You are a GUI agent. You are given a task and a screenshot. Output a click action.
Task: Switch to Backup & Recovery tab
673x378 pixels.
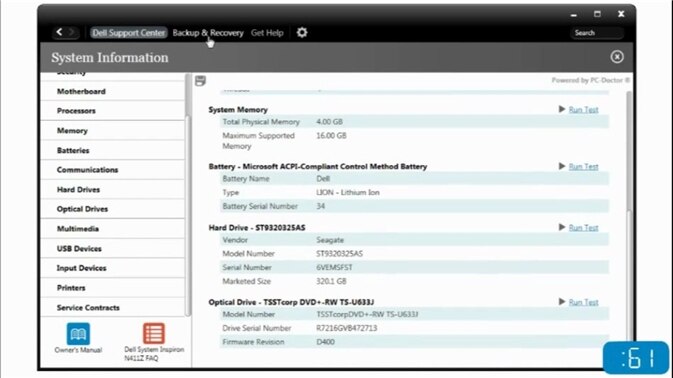(208, 33)
